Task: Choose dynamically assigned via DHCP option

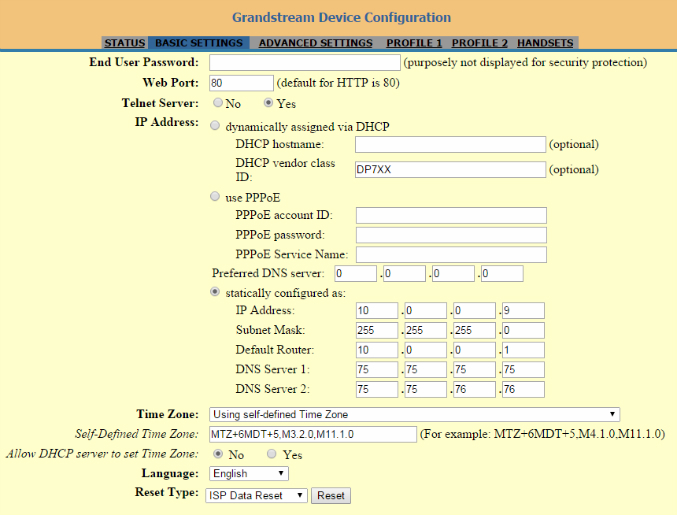Action: (215, 126)
